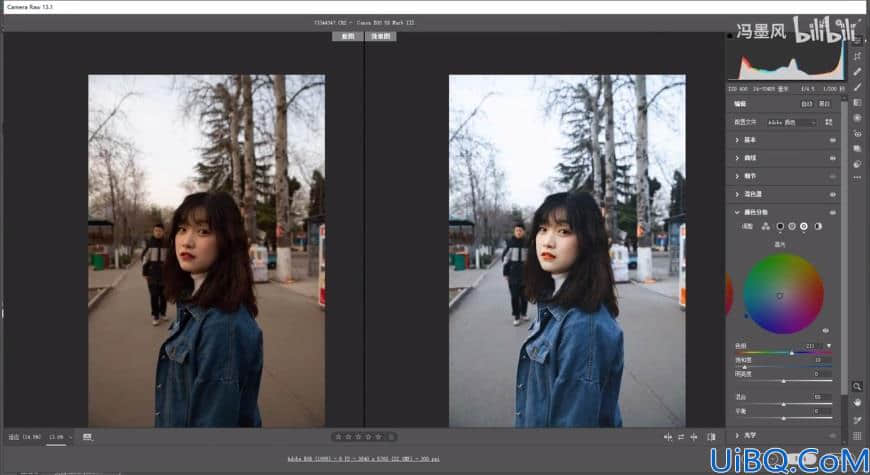Viewport: 870px width, 475px height.
Task: Select the Zoom magnifier tool
Action: click(857, 386)
